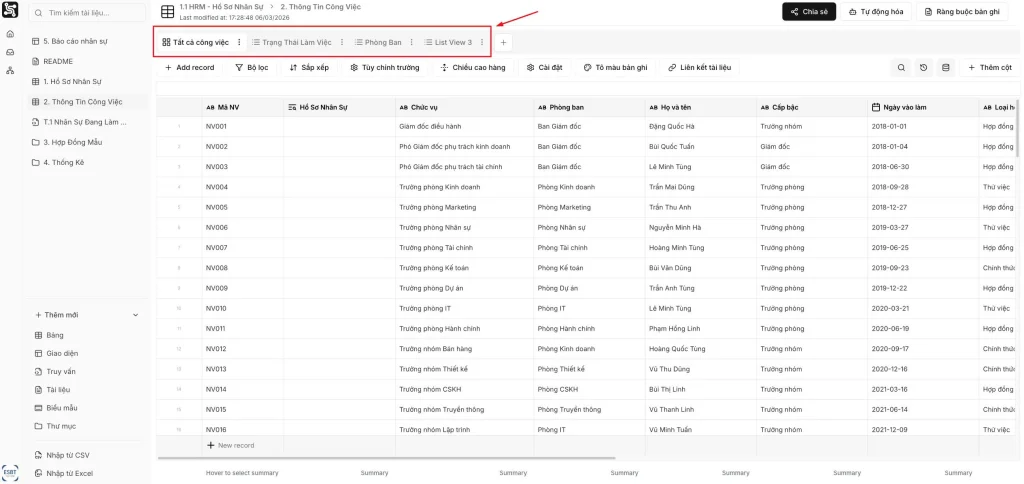Click the Chức vụ column header
The height and width of the screenshot is (484, 1024).
464,107
